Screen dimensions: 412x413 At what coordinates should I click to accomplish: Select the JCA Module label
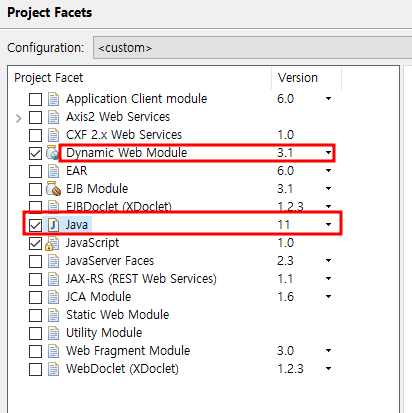pyautogui.click(x=98, y=297)
